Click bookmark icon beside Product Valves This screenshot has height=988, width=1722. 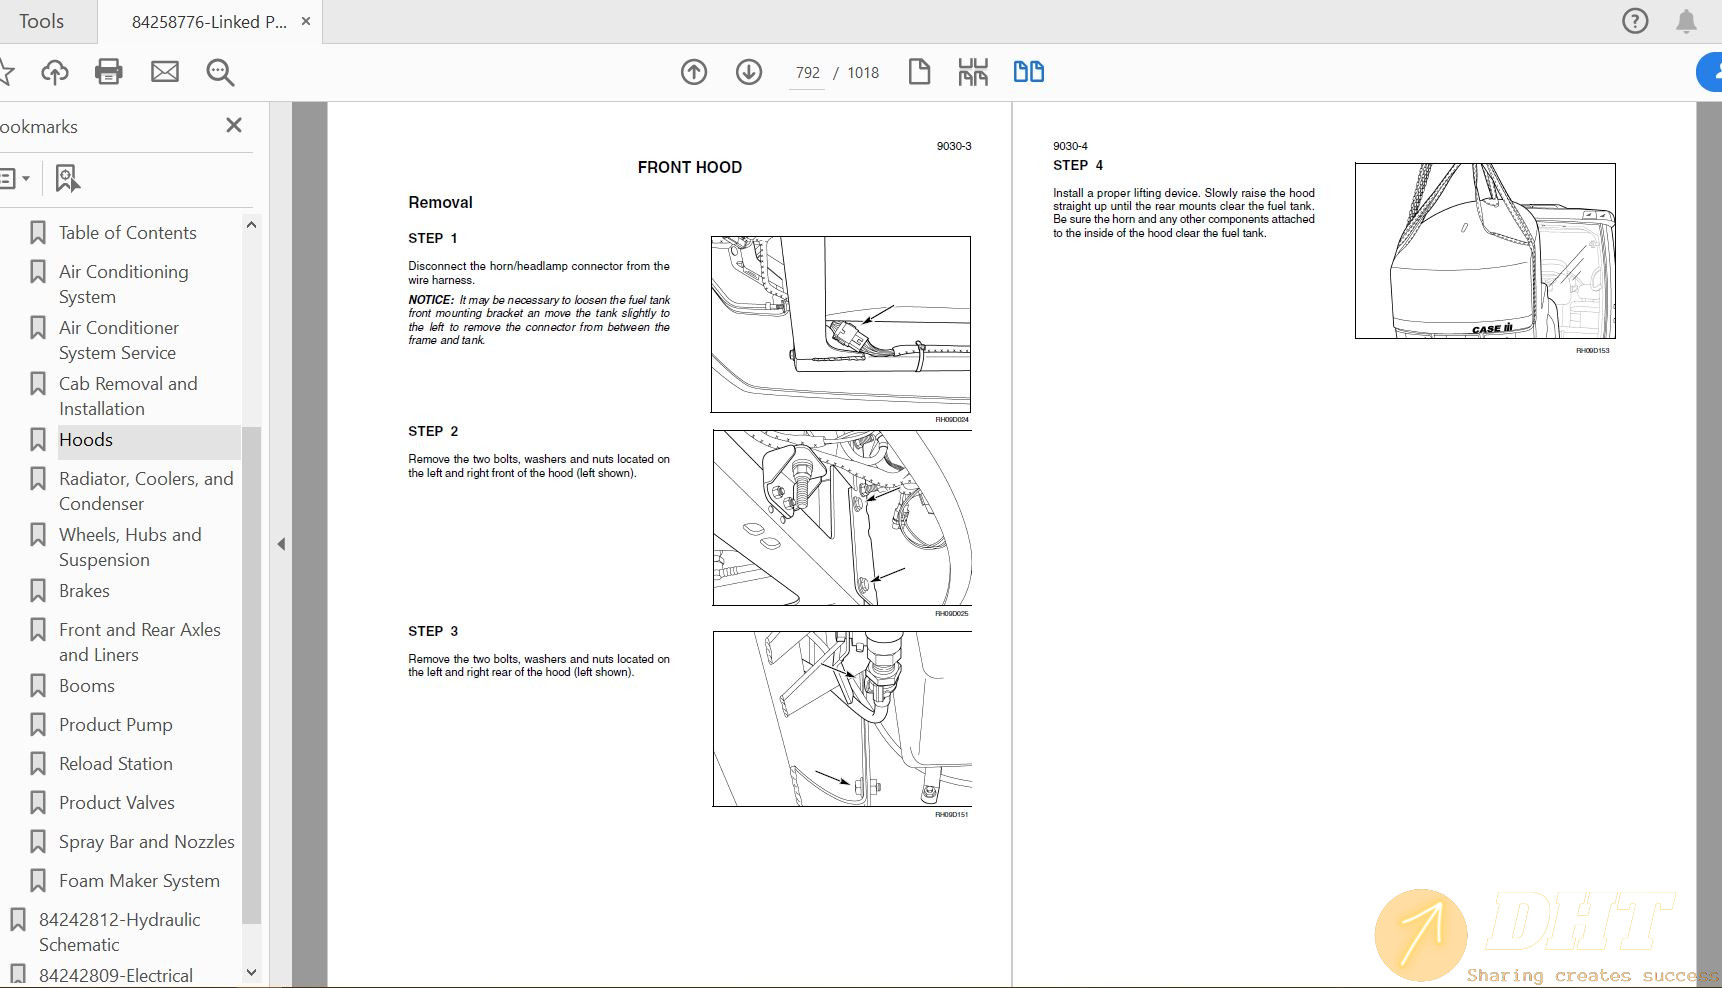tap(38, 803)
